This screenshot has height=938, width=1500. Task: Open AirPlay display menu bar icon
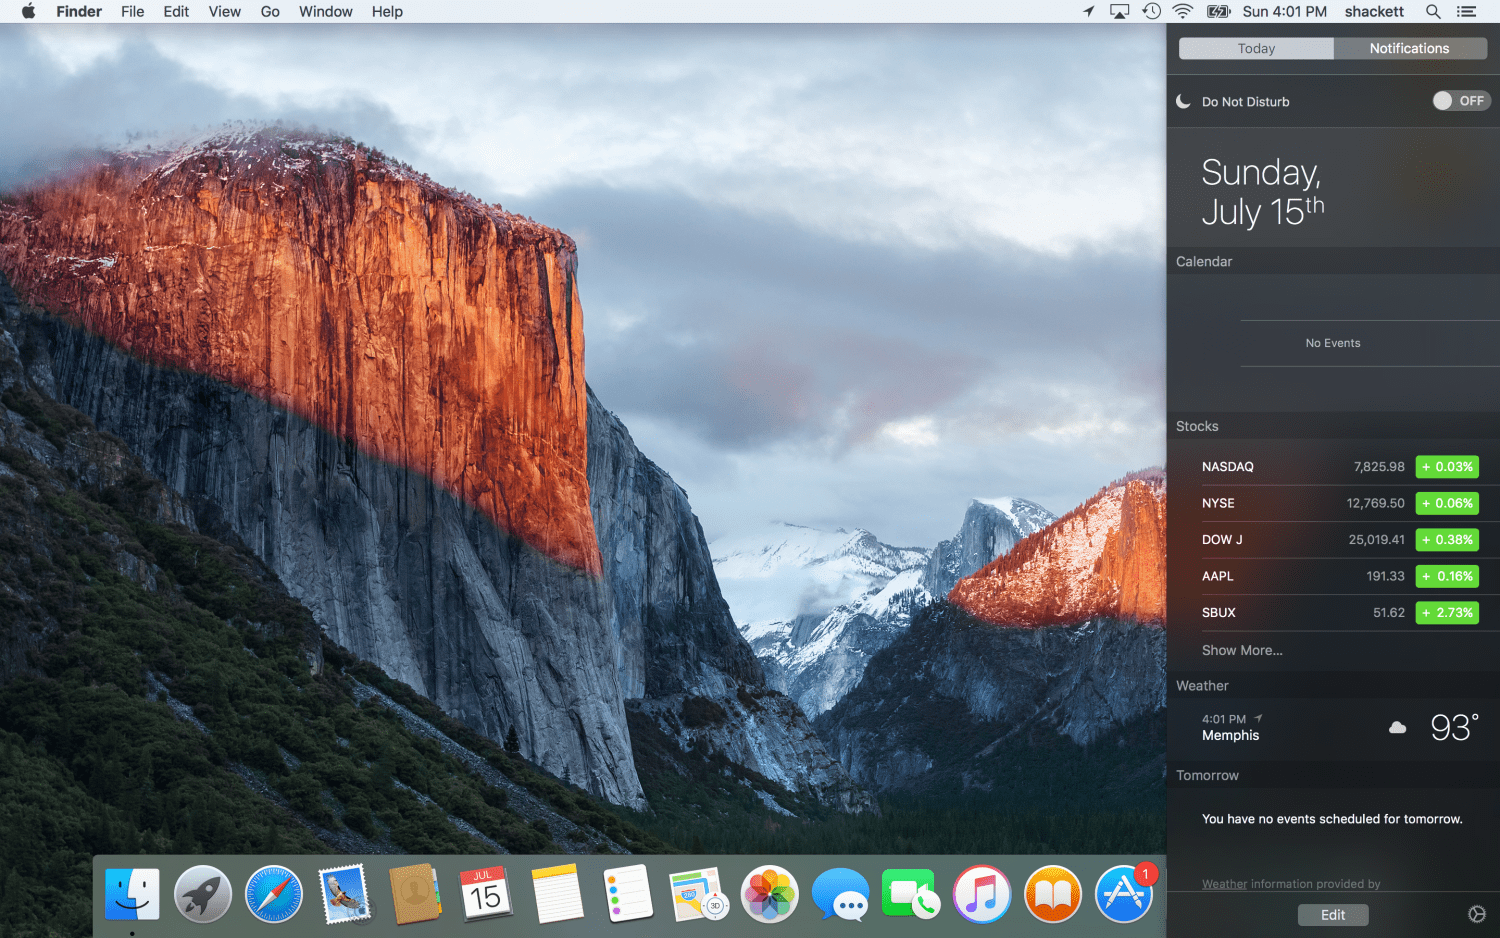pyautogui.click(x=1120, y=11)
